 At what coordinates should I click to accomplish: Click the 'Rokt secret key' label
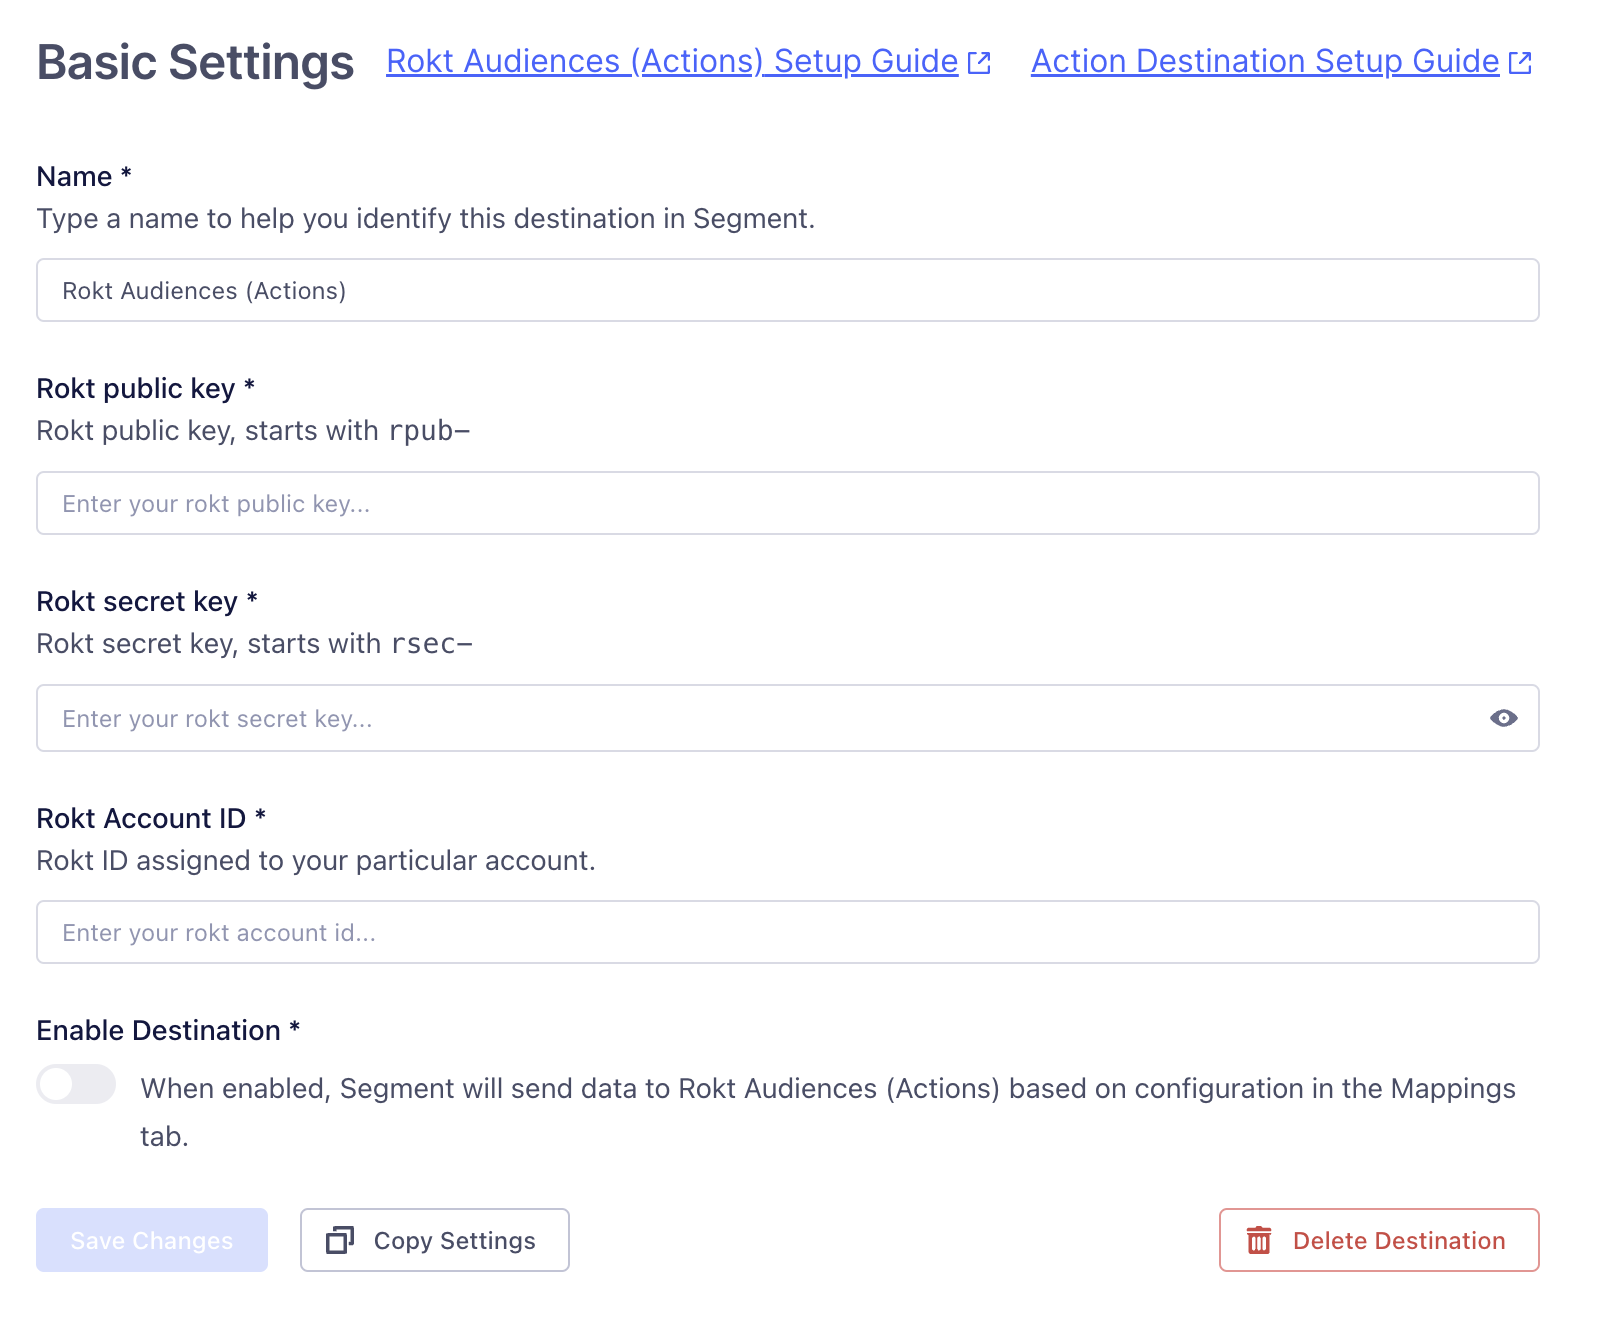(147, 601)
